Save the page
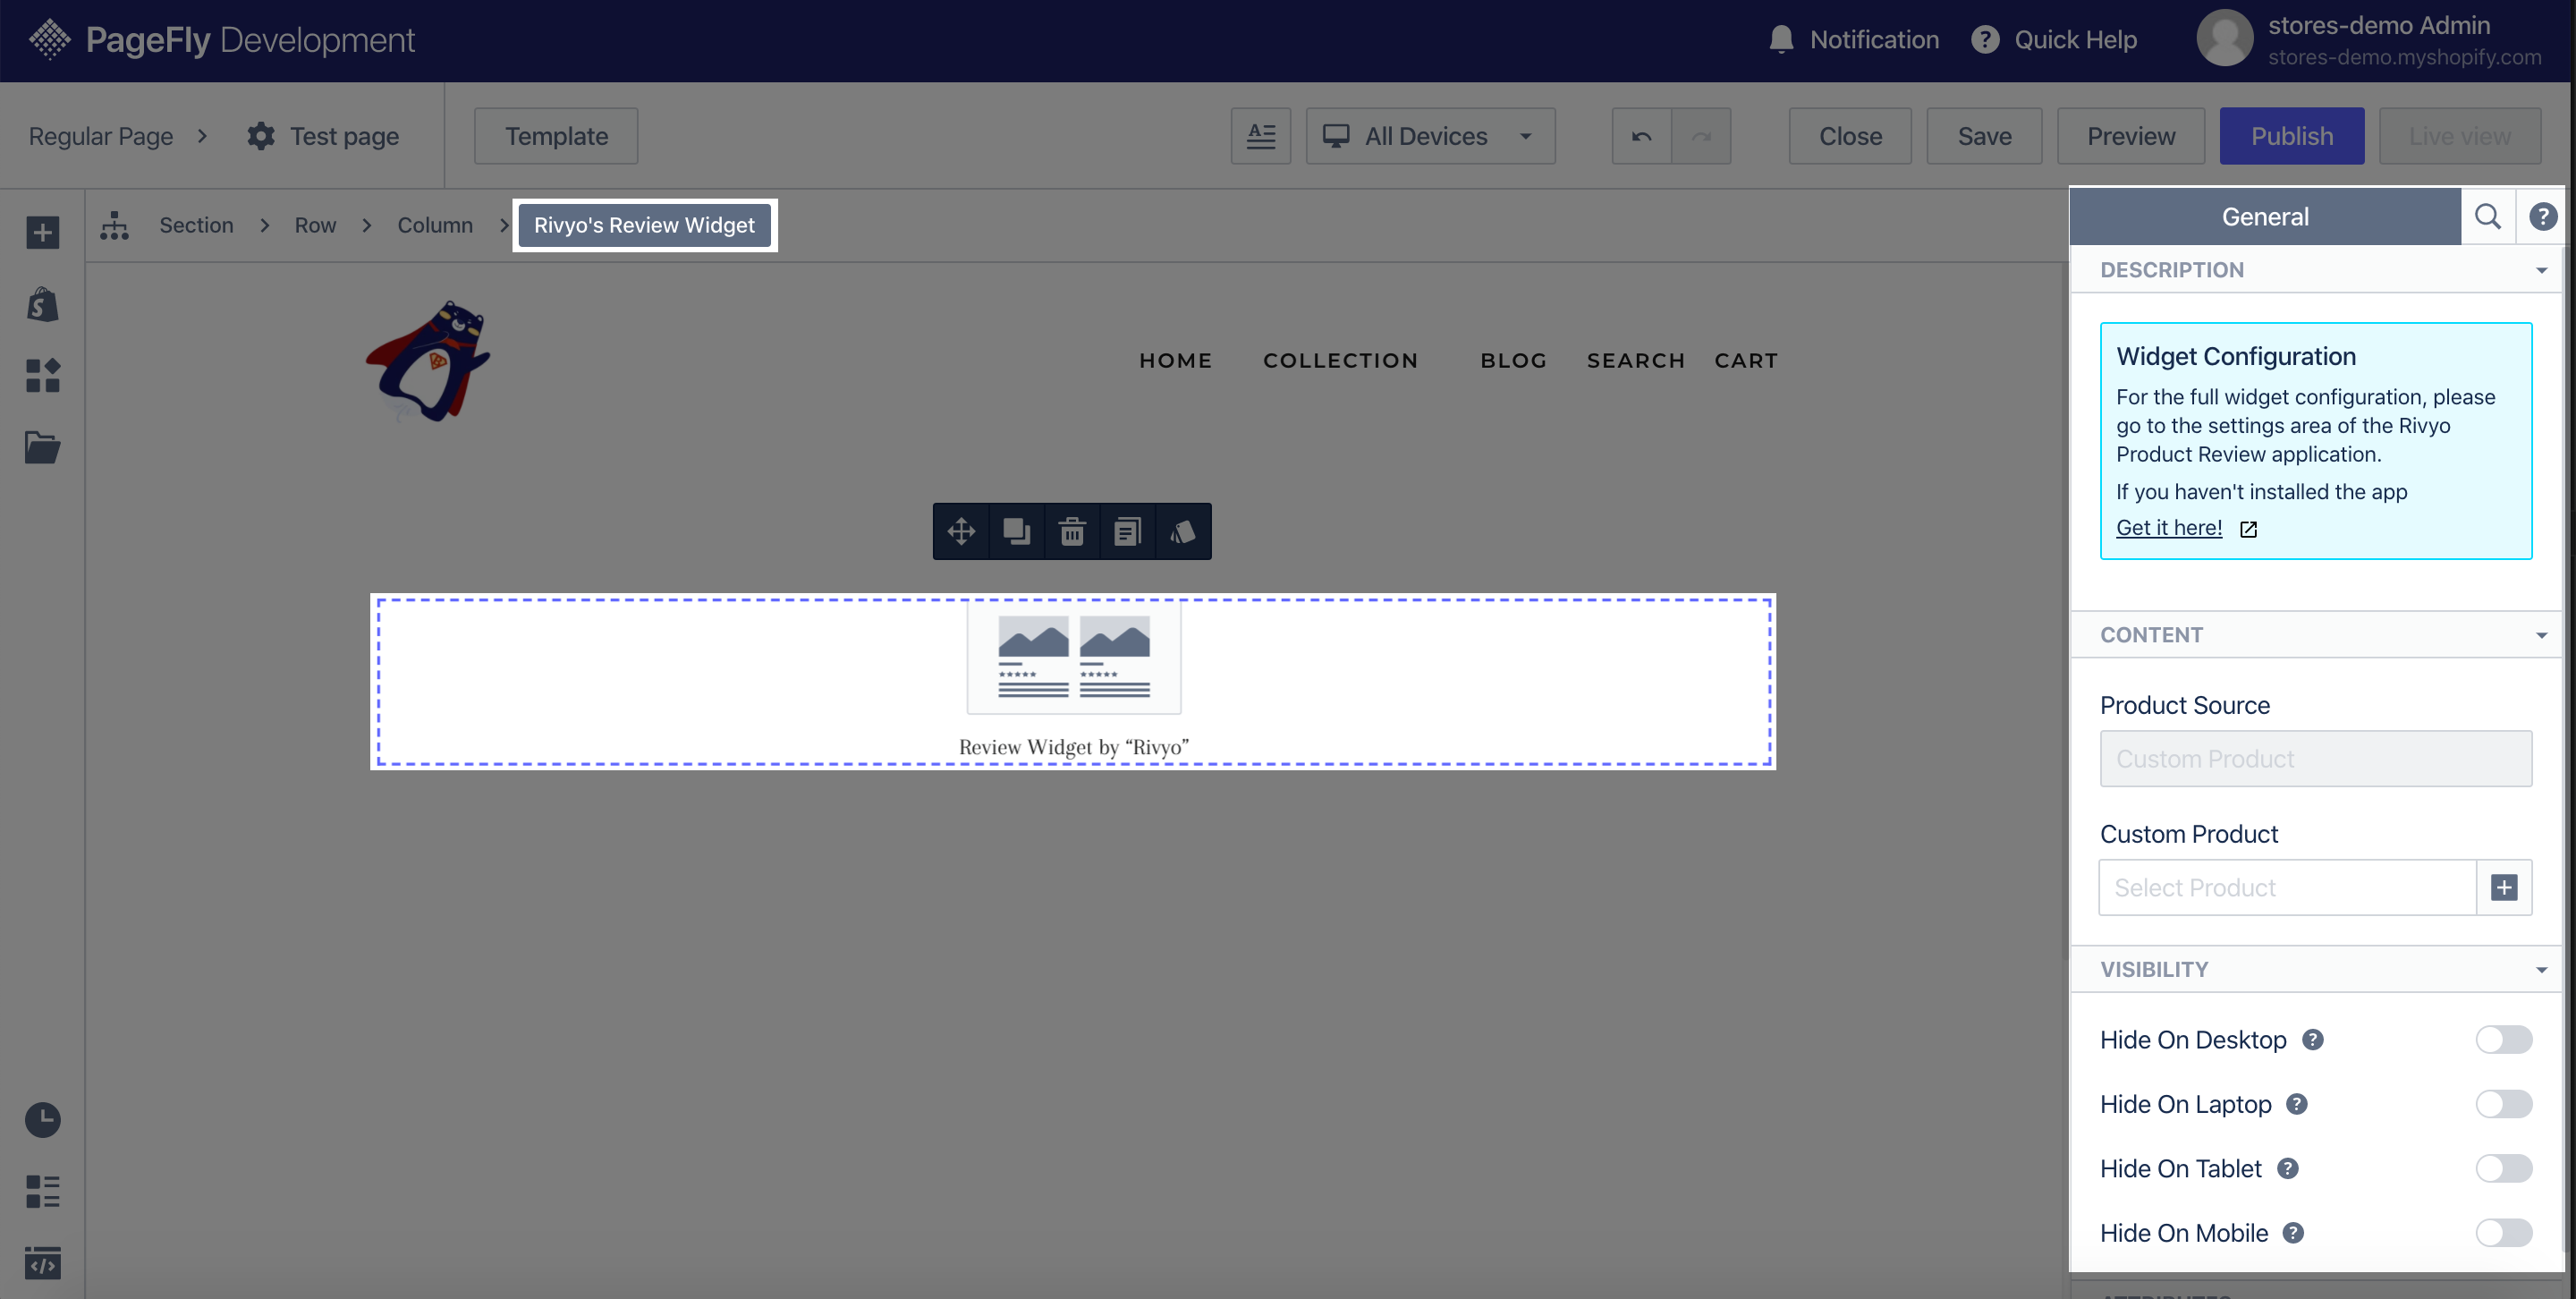Image resolution: width=2576 pixels, height=1299 pixels. (x=1984, y=136)
